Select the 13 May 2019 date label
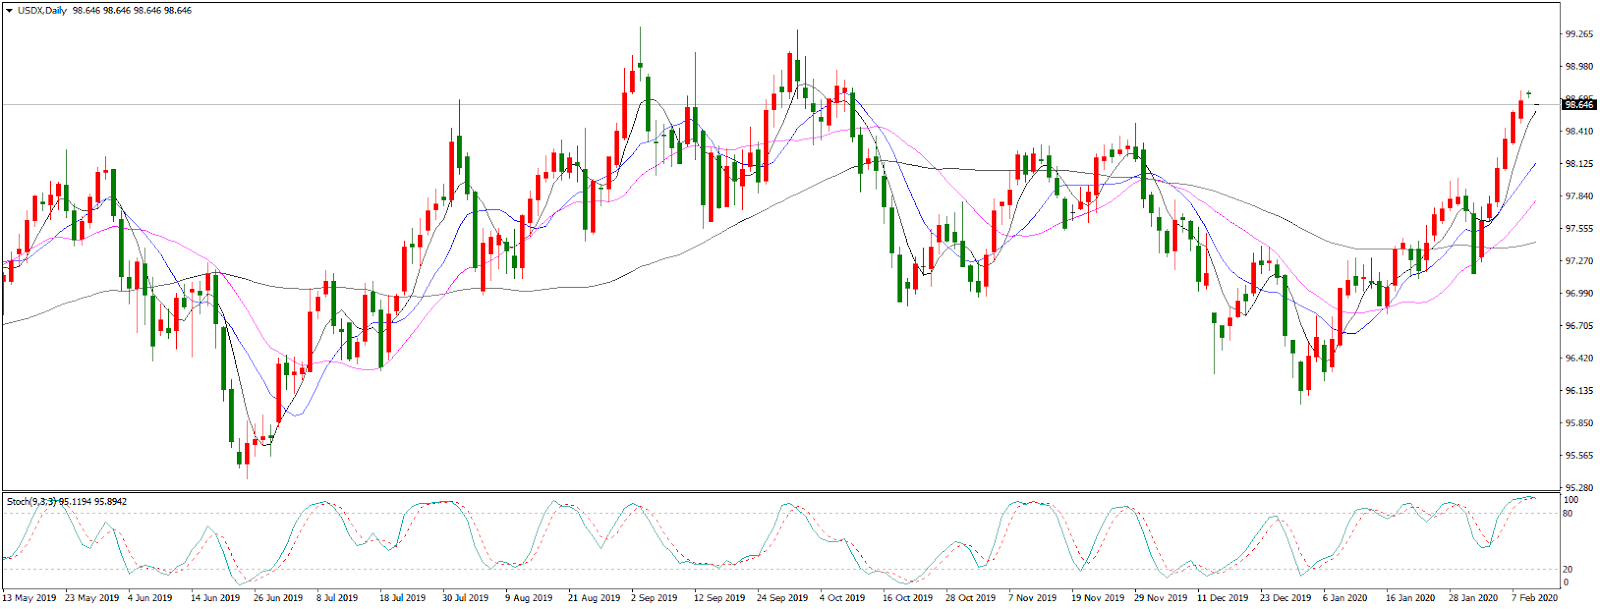 tap(30, 598)
